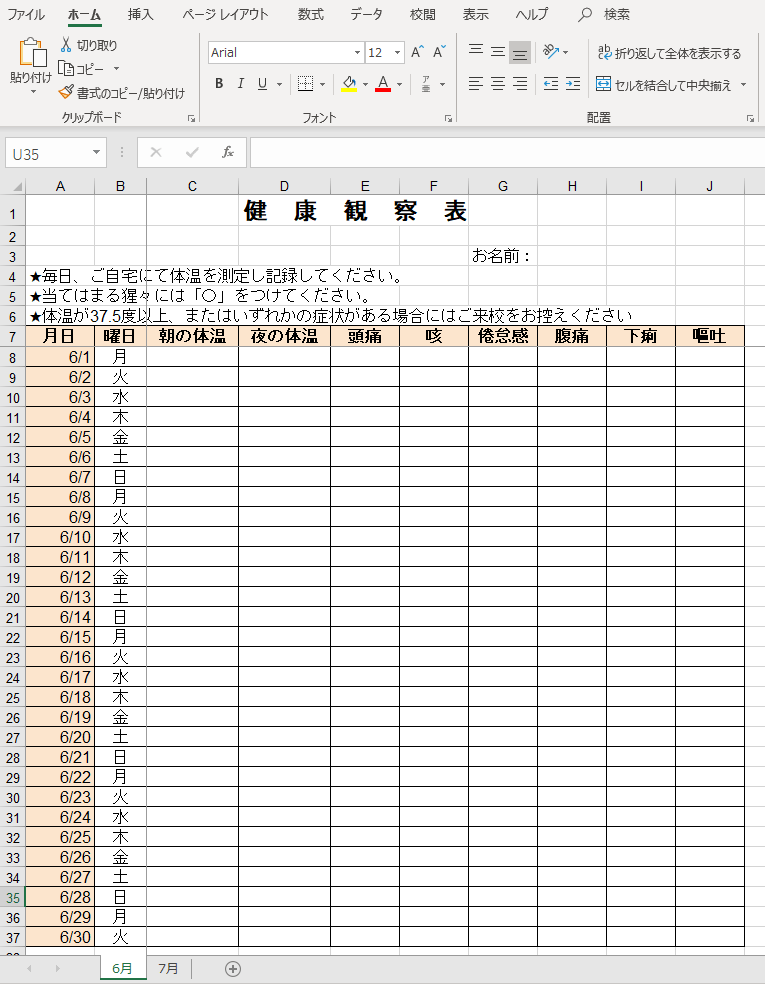Click the Format Painter brush icon
The height and width of the screenshot is (984, 765).
point(66,93)
